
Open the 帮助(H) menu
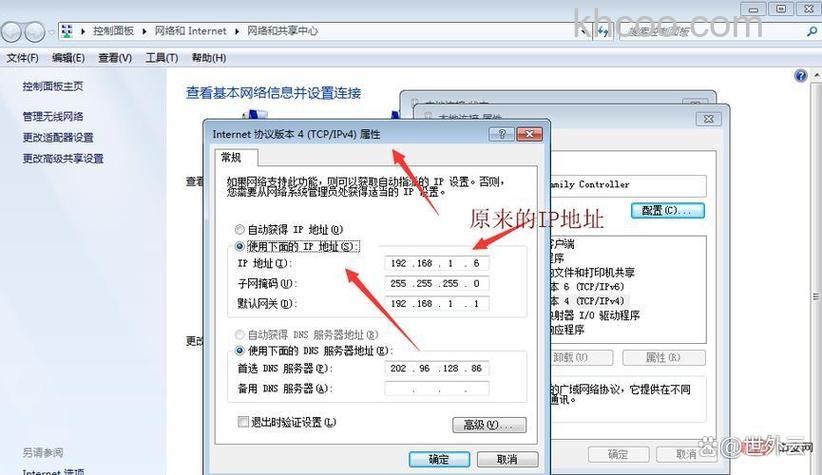[209, 58]
